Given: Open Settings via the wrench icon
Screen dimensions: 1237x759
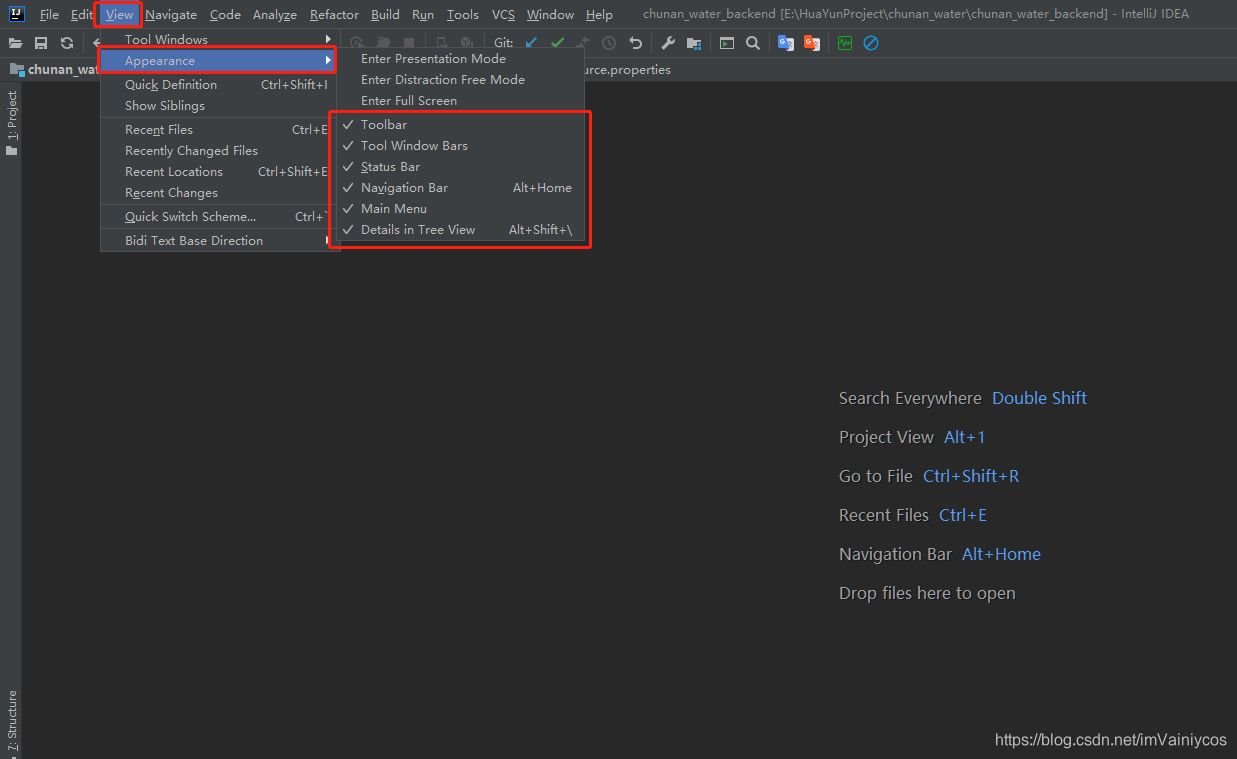Looking at the screenshot, I should coord(668,43).
